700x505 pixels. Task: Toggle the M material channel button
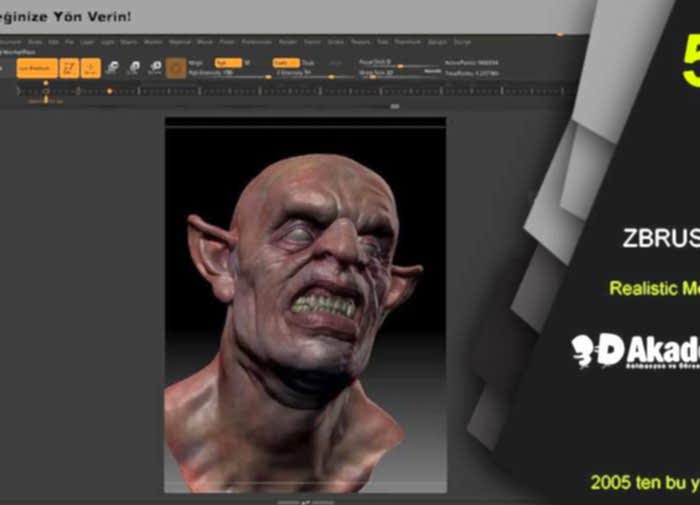[247, 63]
